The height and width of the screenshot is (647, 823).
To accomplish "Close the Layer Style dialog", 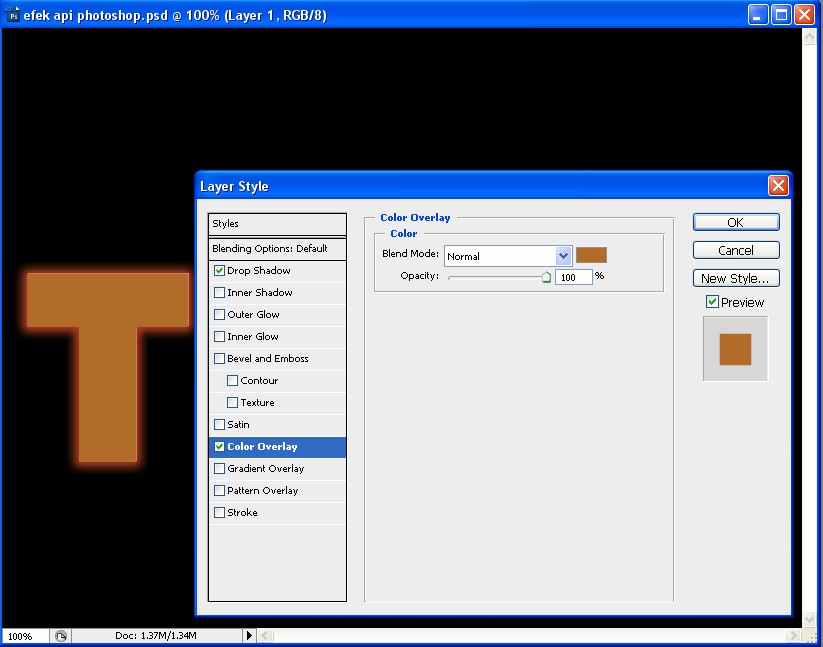I will 778,185.
